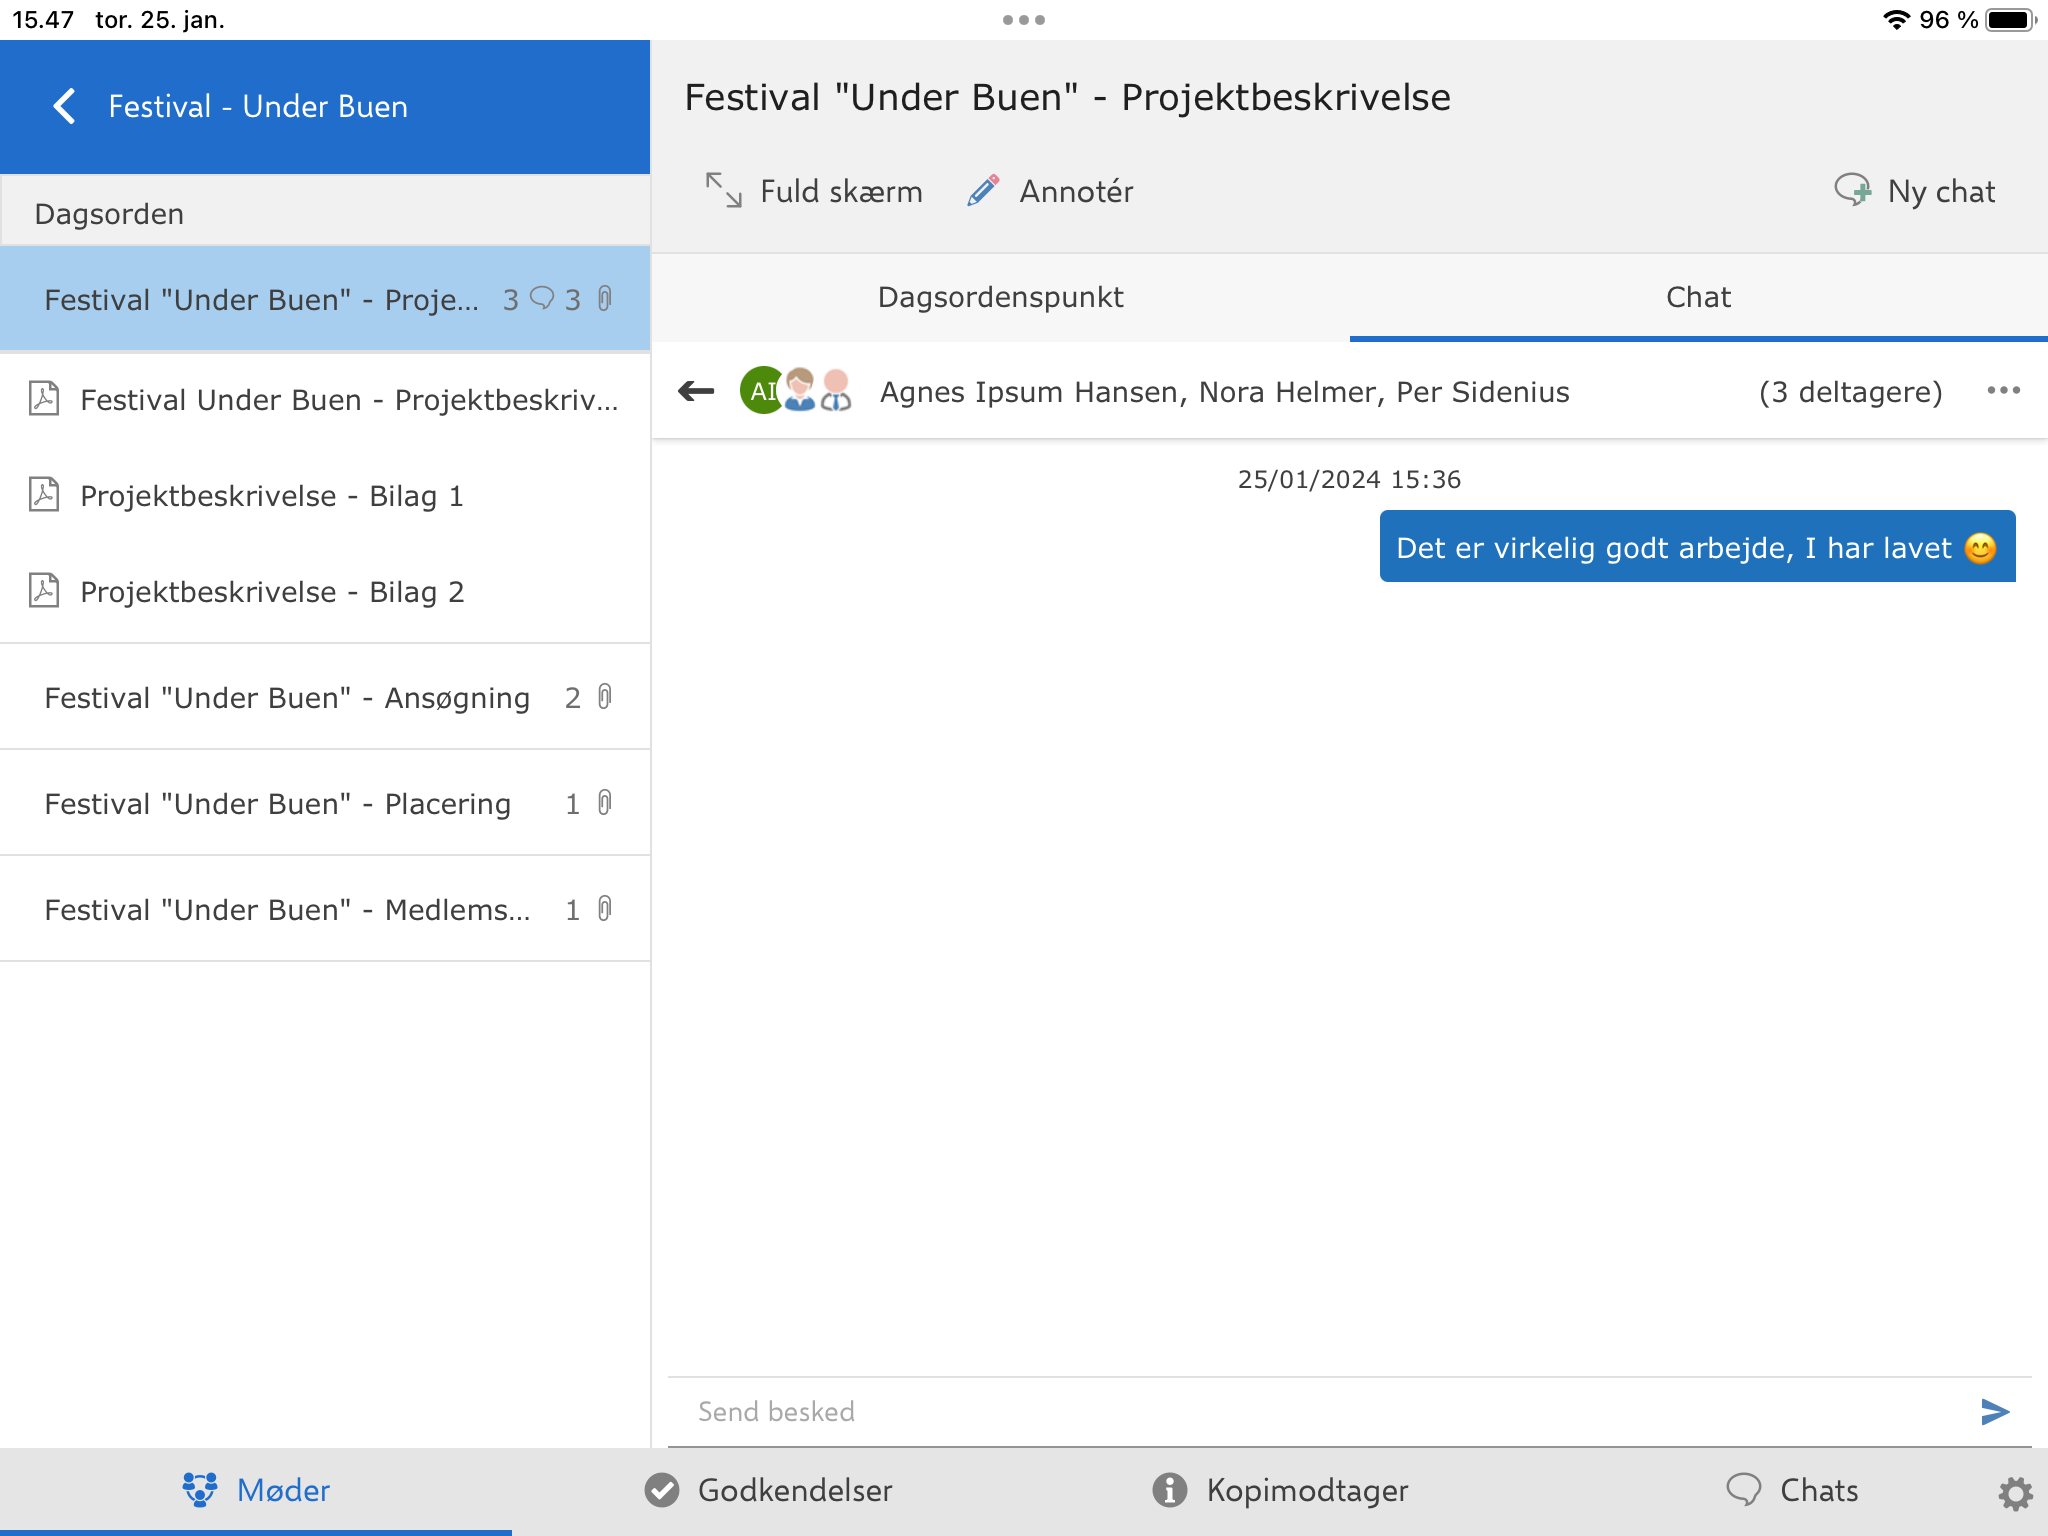Open the Kopimodtager bottom tab
2048x1536 pixels.
click(x=1280, y=1490)
